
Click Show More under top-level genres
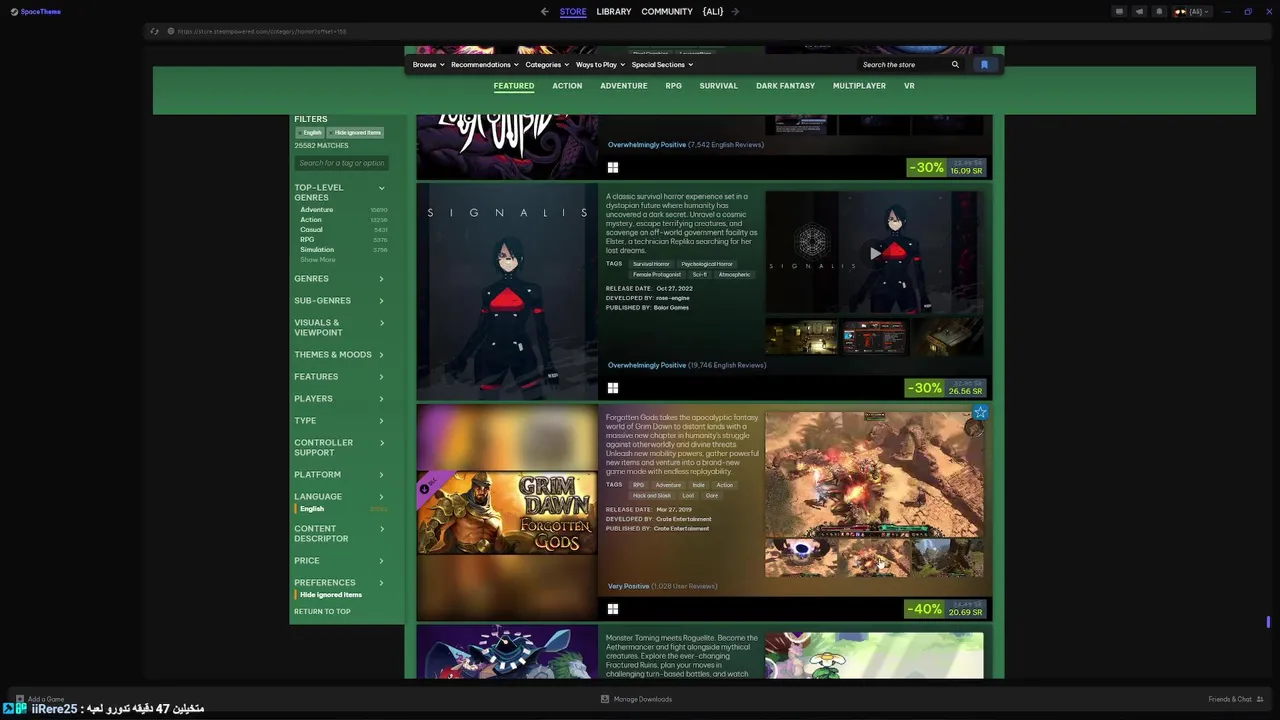318,260
